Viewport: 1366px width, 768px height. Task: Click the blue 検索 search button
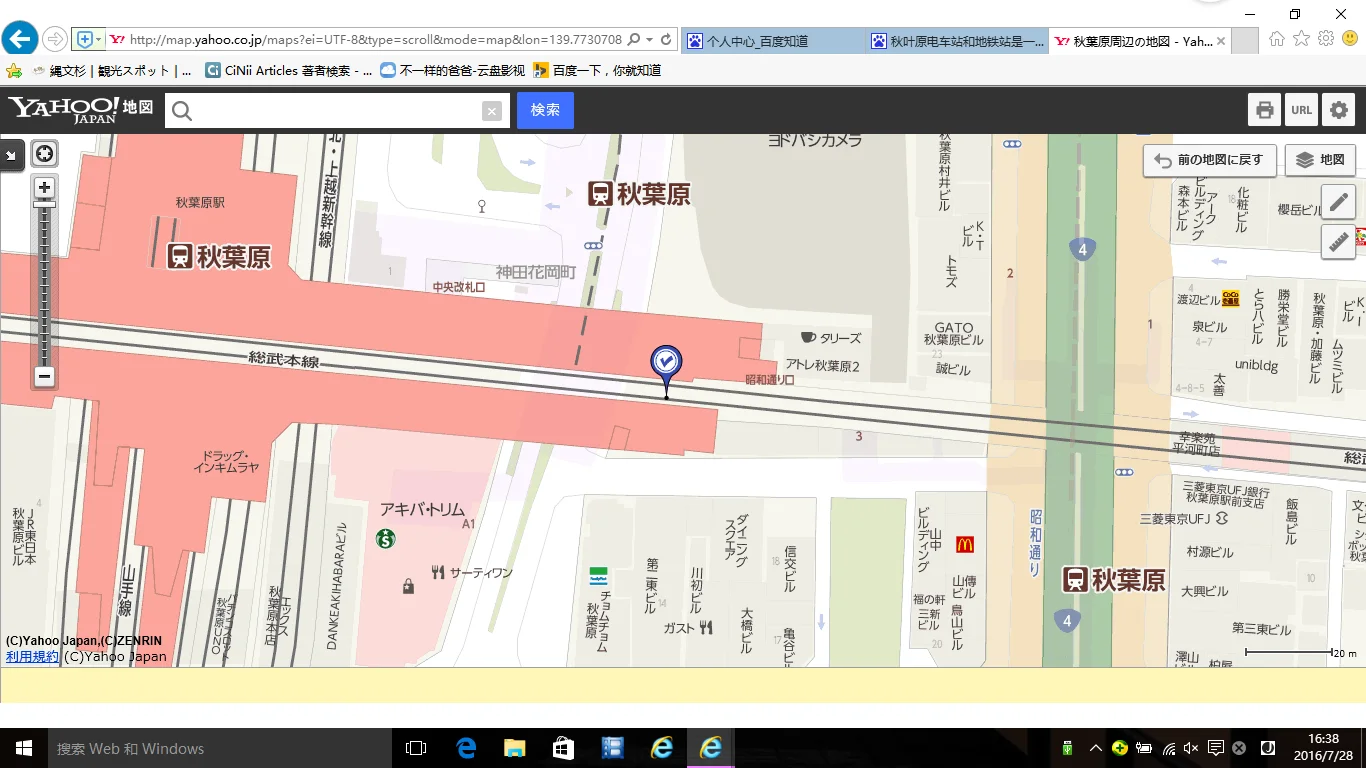tap(545, 111)
